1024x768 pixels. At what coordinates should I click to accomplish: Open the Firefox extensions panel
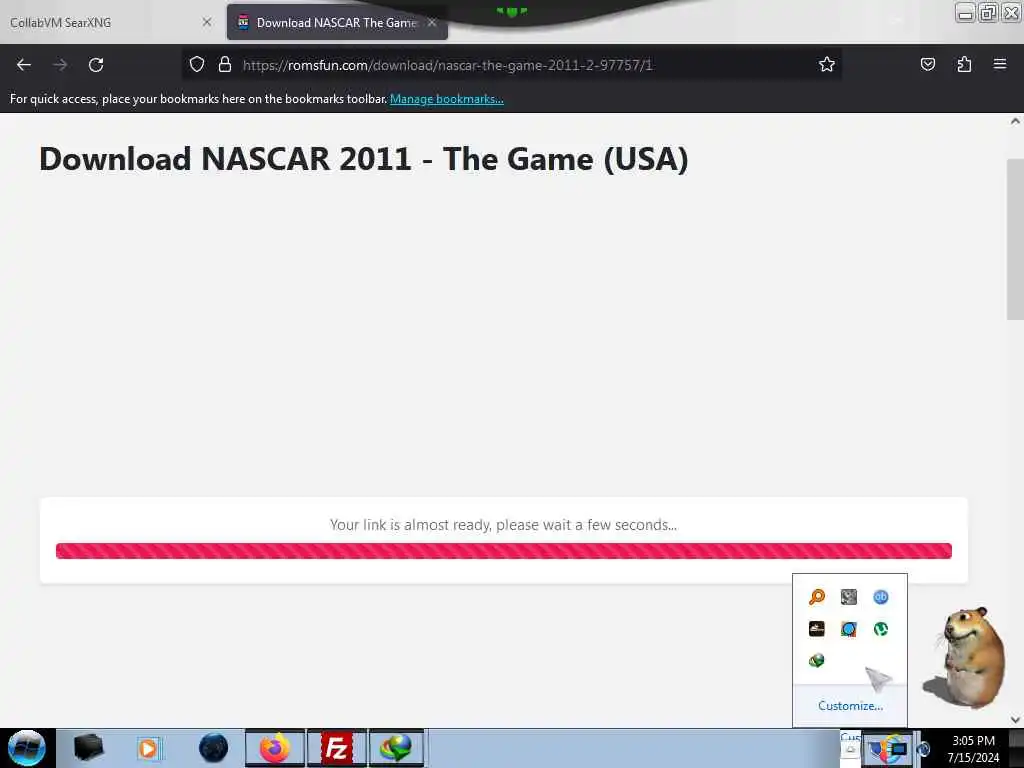pos(964,64)
